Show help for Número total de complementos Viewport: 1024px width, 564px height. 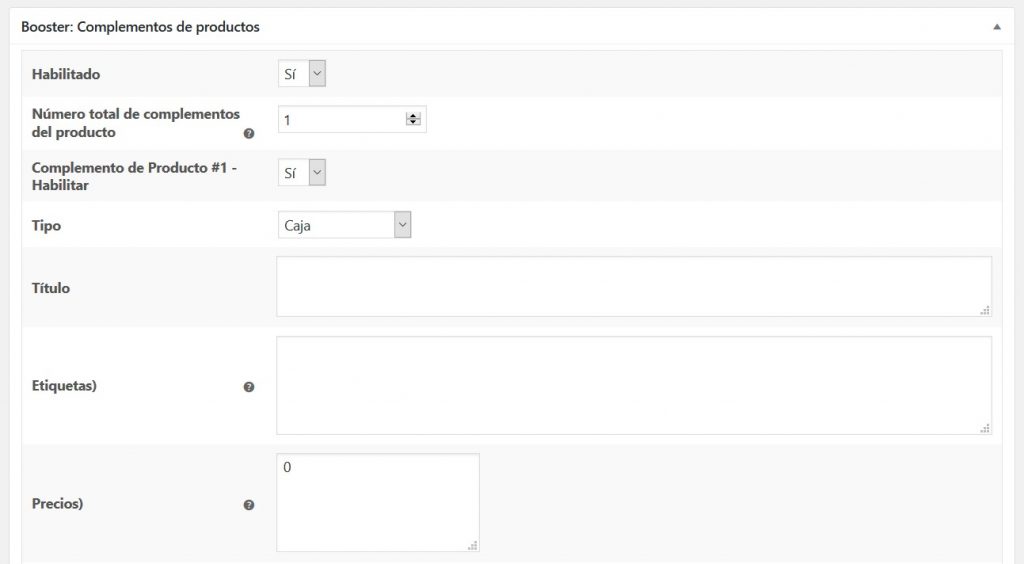click(x=249, y=133)
